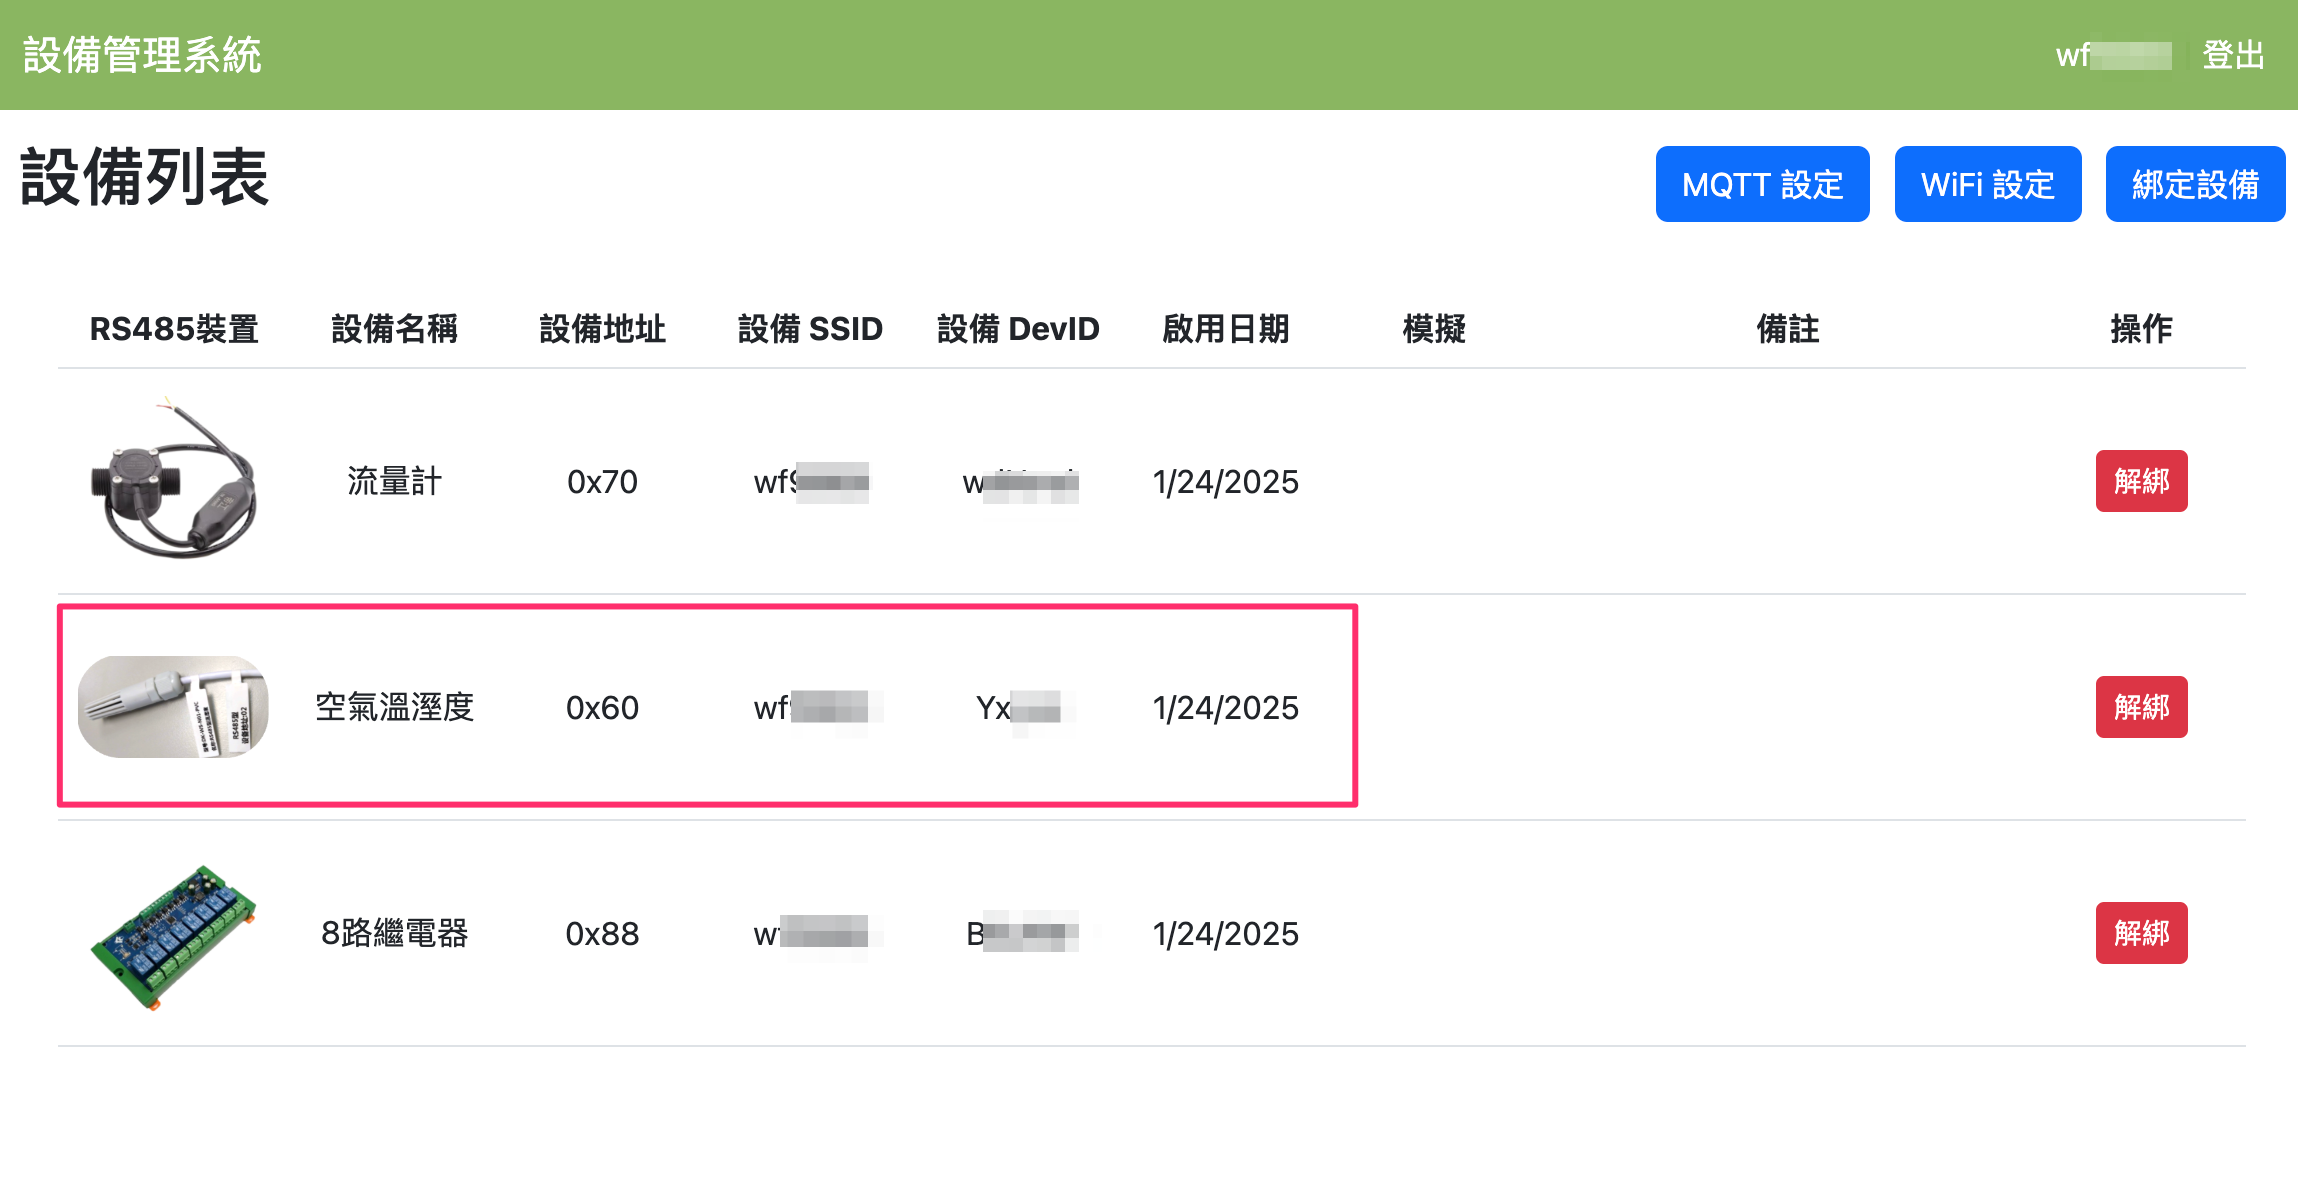Click the air temperature humidity sensor image
2298x1204 pixels.
[174, 707]
